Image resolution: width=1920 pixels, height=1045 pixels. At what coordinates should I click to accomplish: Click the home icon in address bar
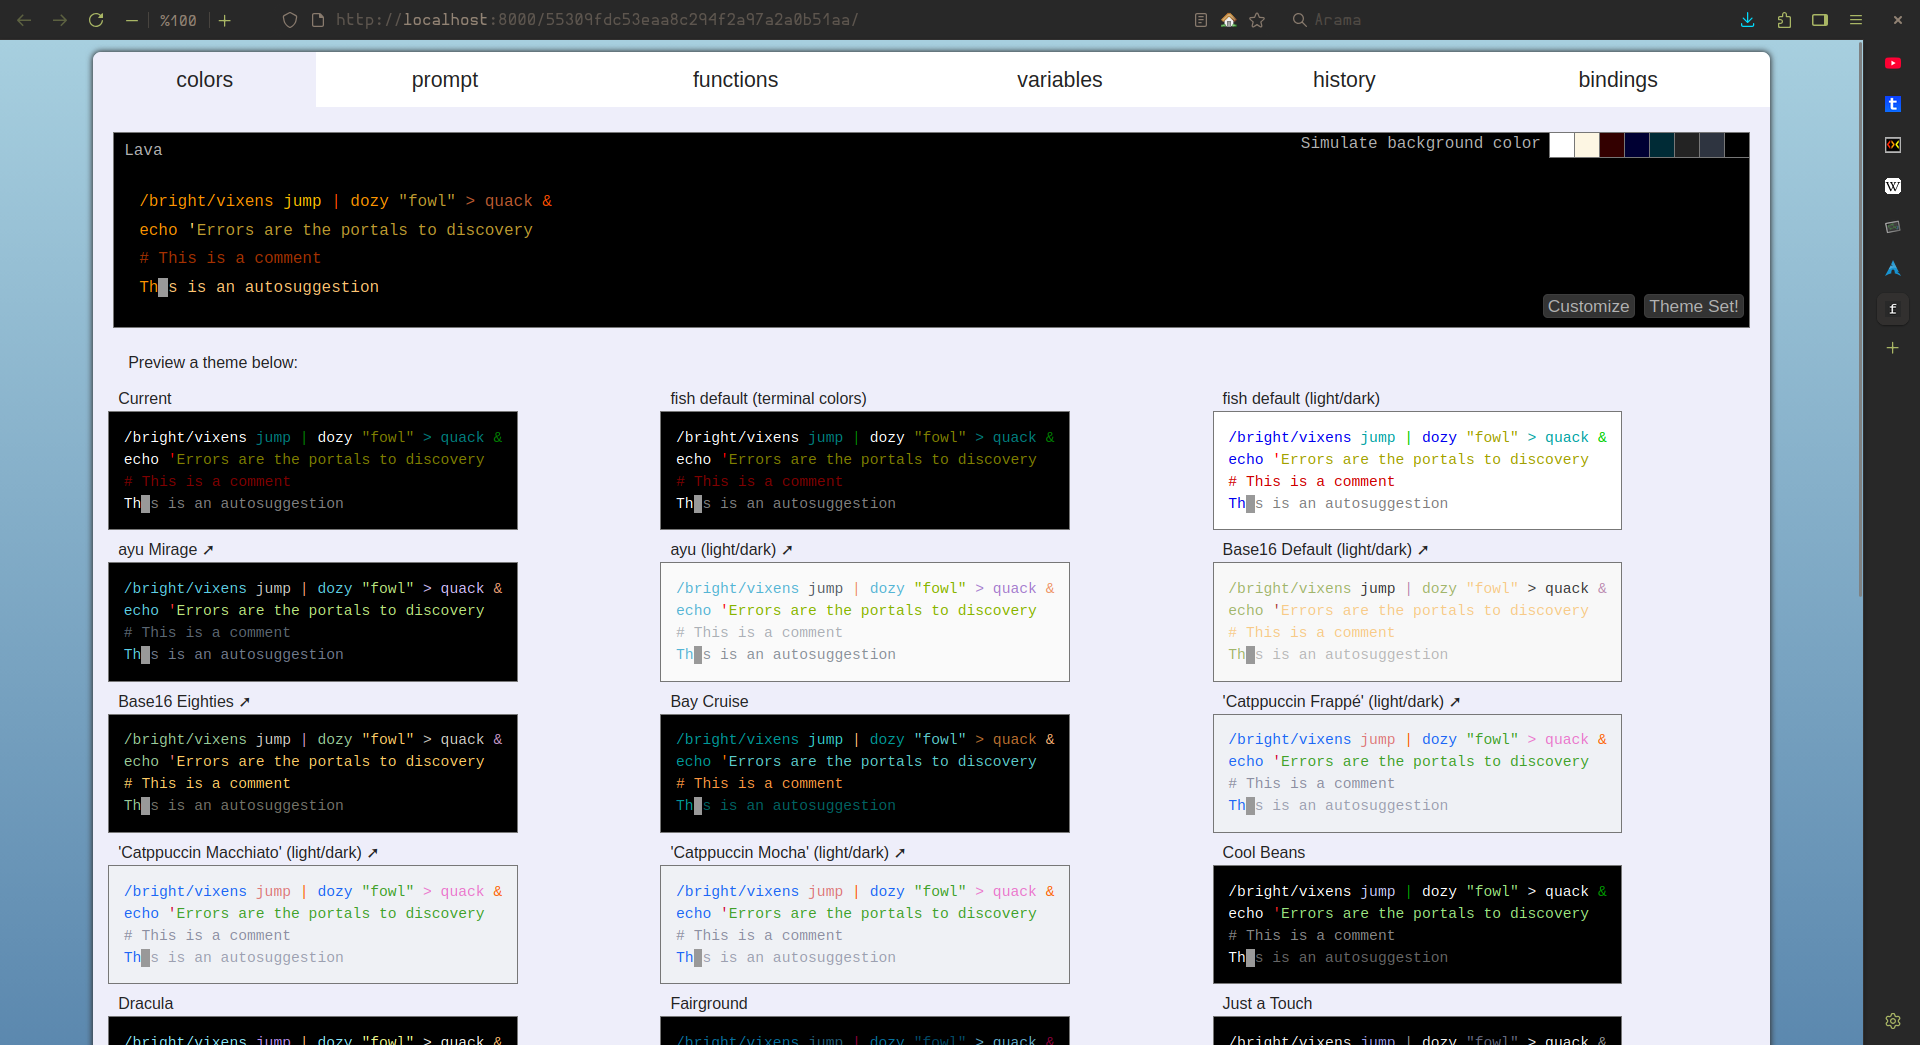click(1229, 20)
